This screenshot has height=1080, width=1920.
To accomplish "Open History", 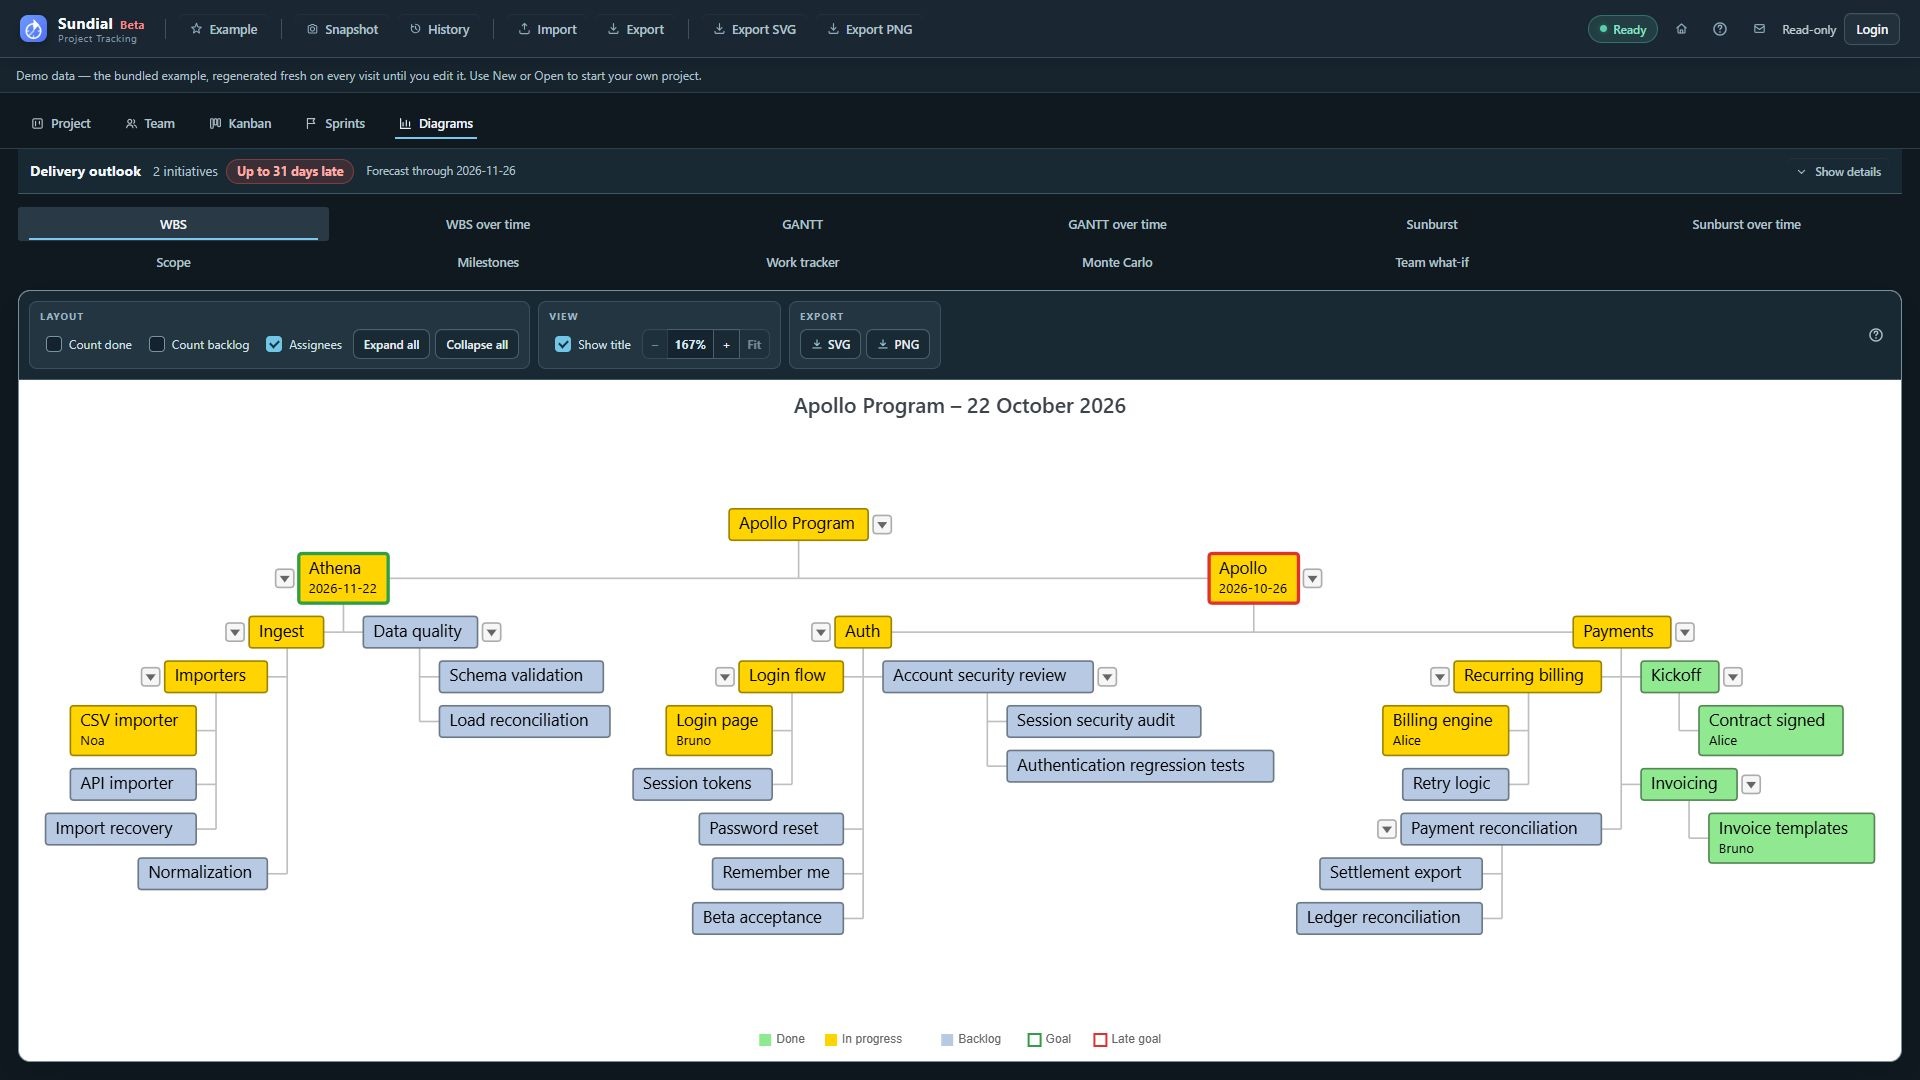I will coord(439,29).
